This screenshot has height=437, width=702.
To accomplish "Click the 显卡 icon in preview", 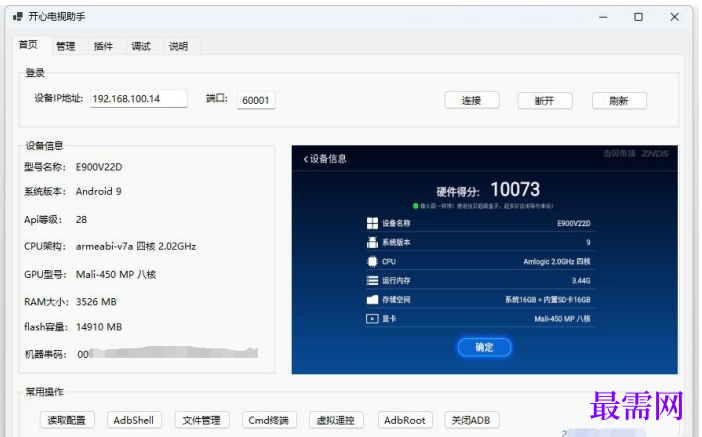I will [372, 319].
